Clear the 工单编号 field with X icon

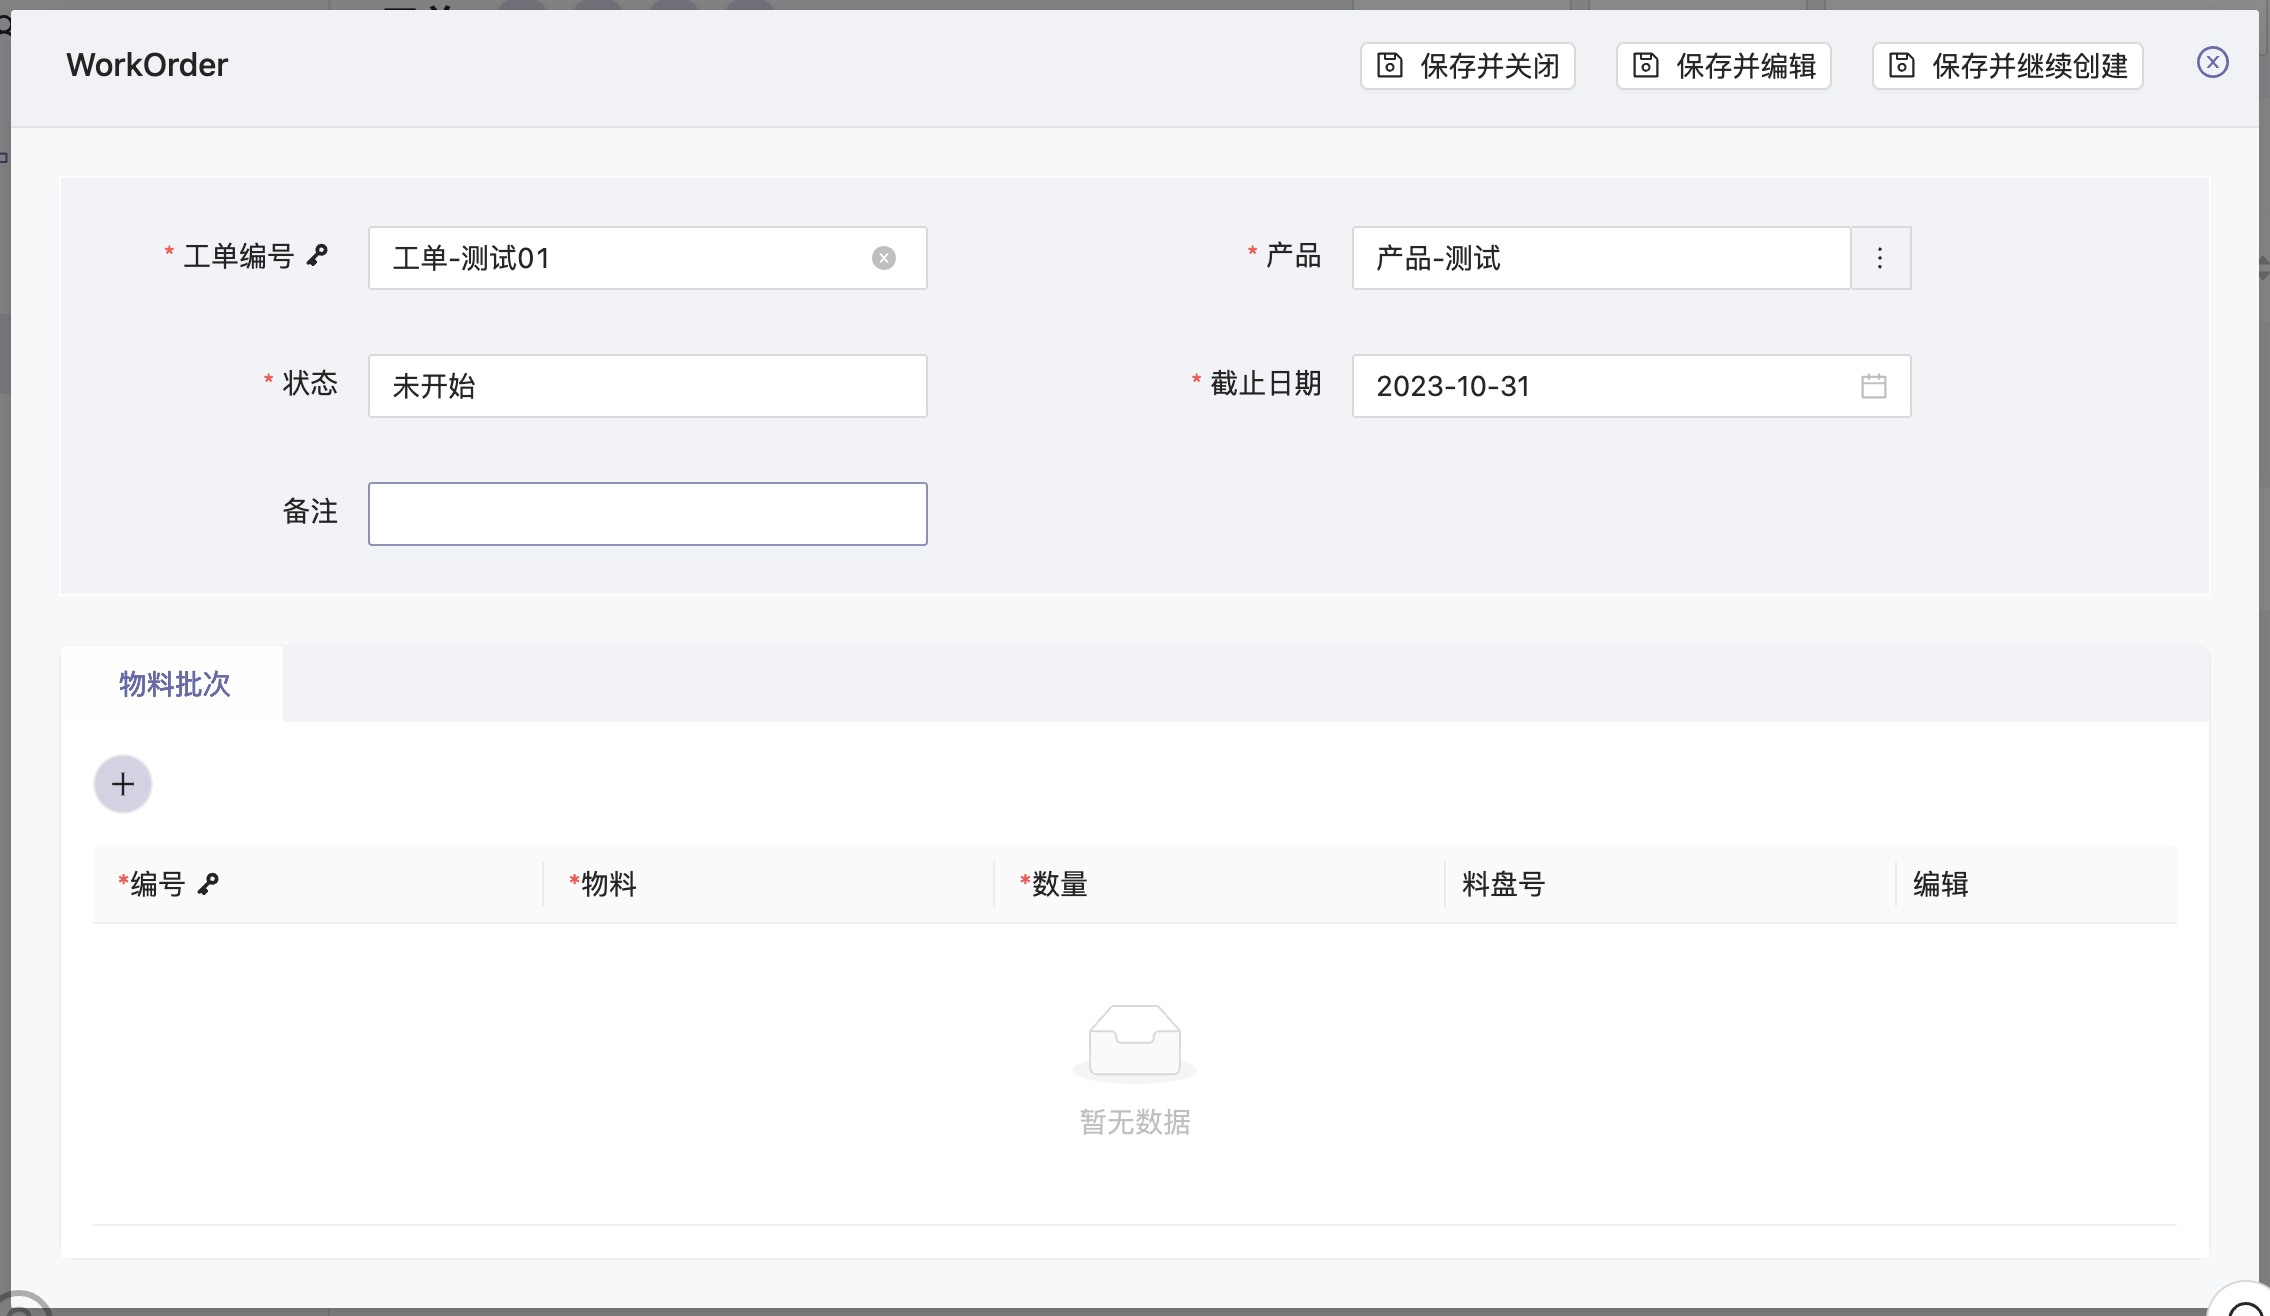pyautogui.click(x=883, y=258)
